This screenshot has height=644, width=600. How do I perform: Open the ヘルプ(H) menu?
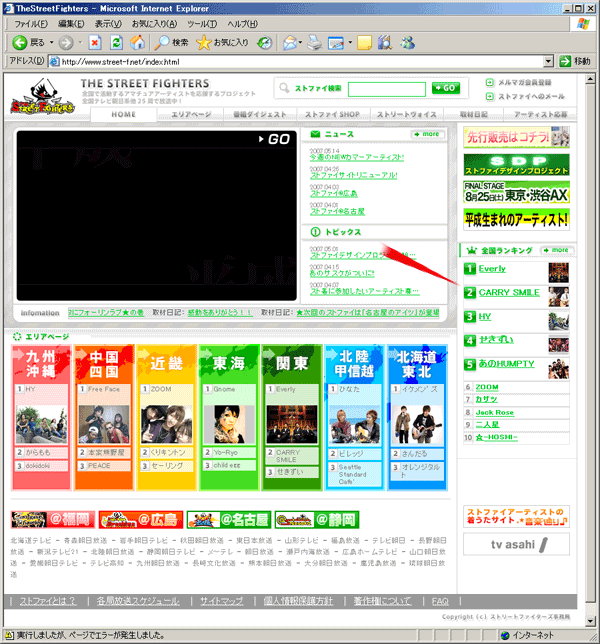click(243, 24)
